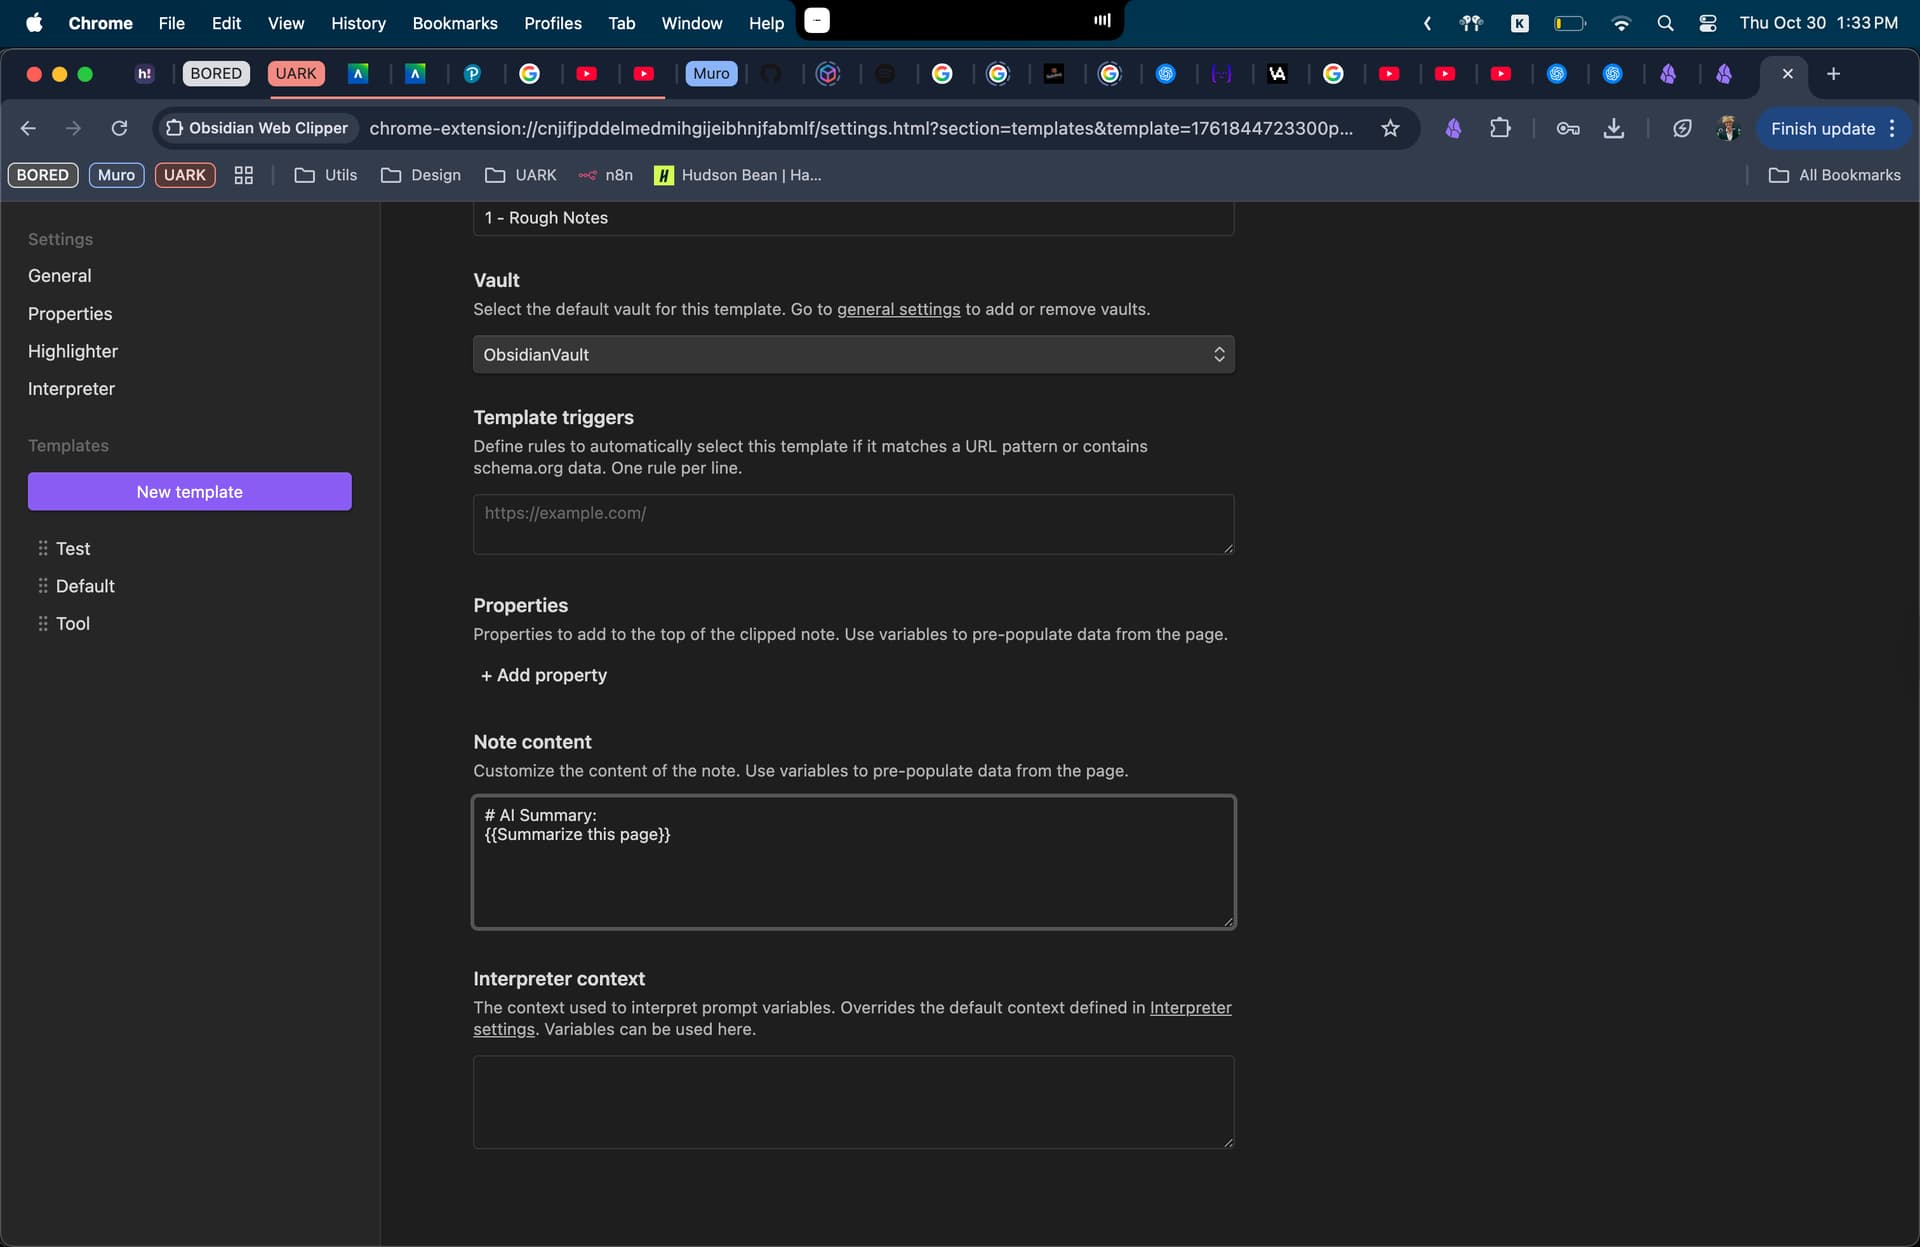
Task: Click the Template triggers URL text area
Action: click(x=853, y=524)
